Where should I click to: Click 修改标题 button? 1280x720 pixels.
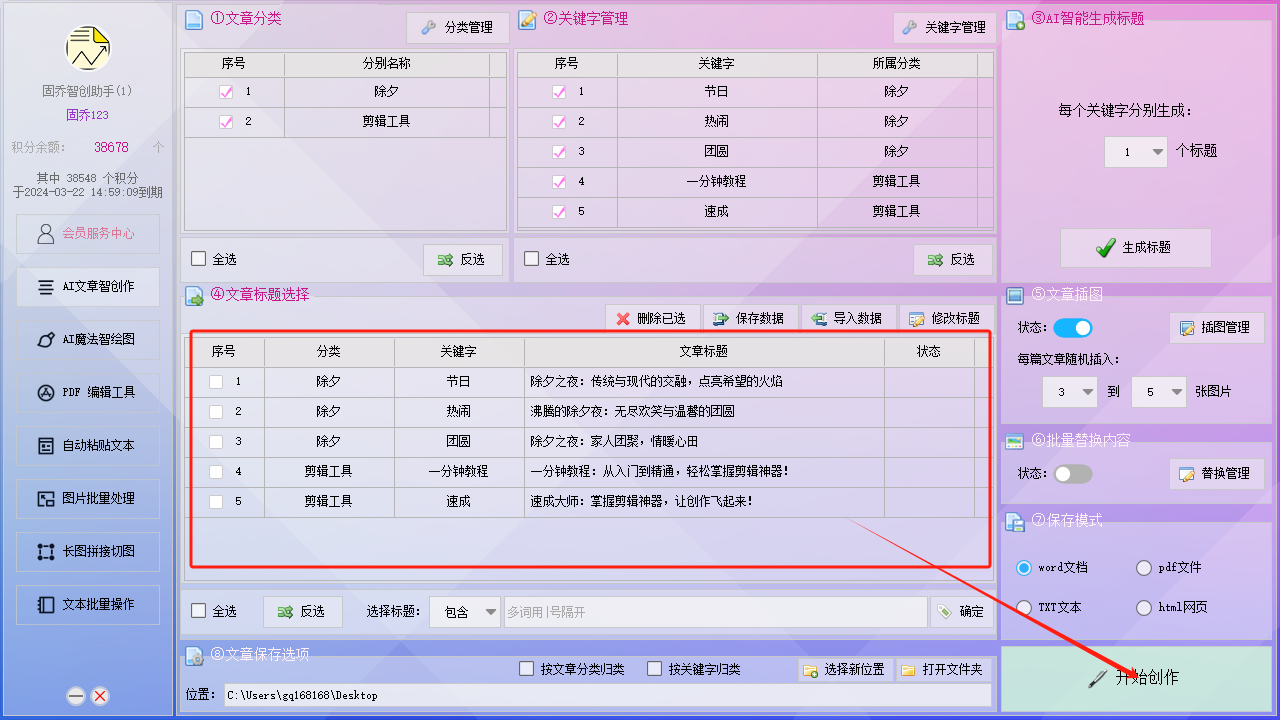(x=945, y=318)
